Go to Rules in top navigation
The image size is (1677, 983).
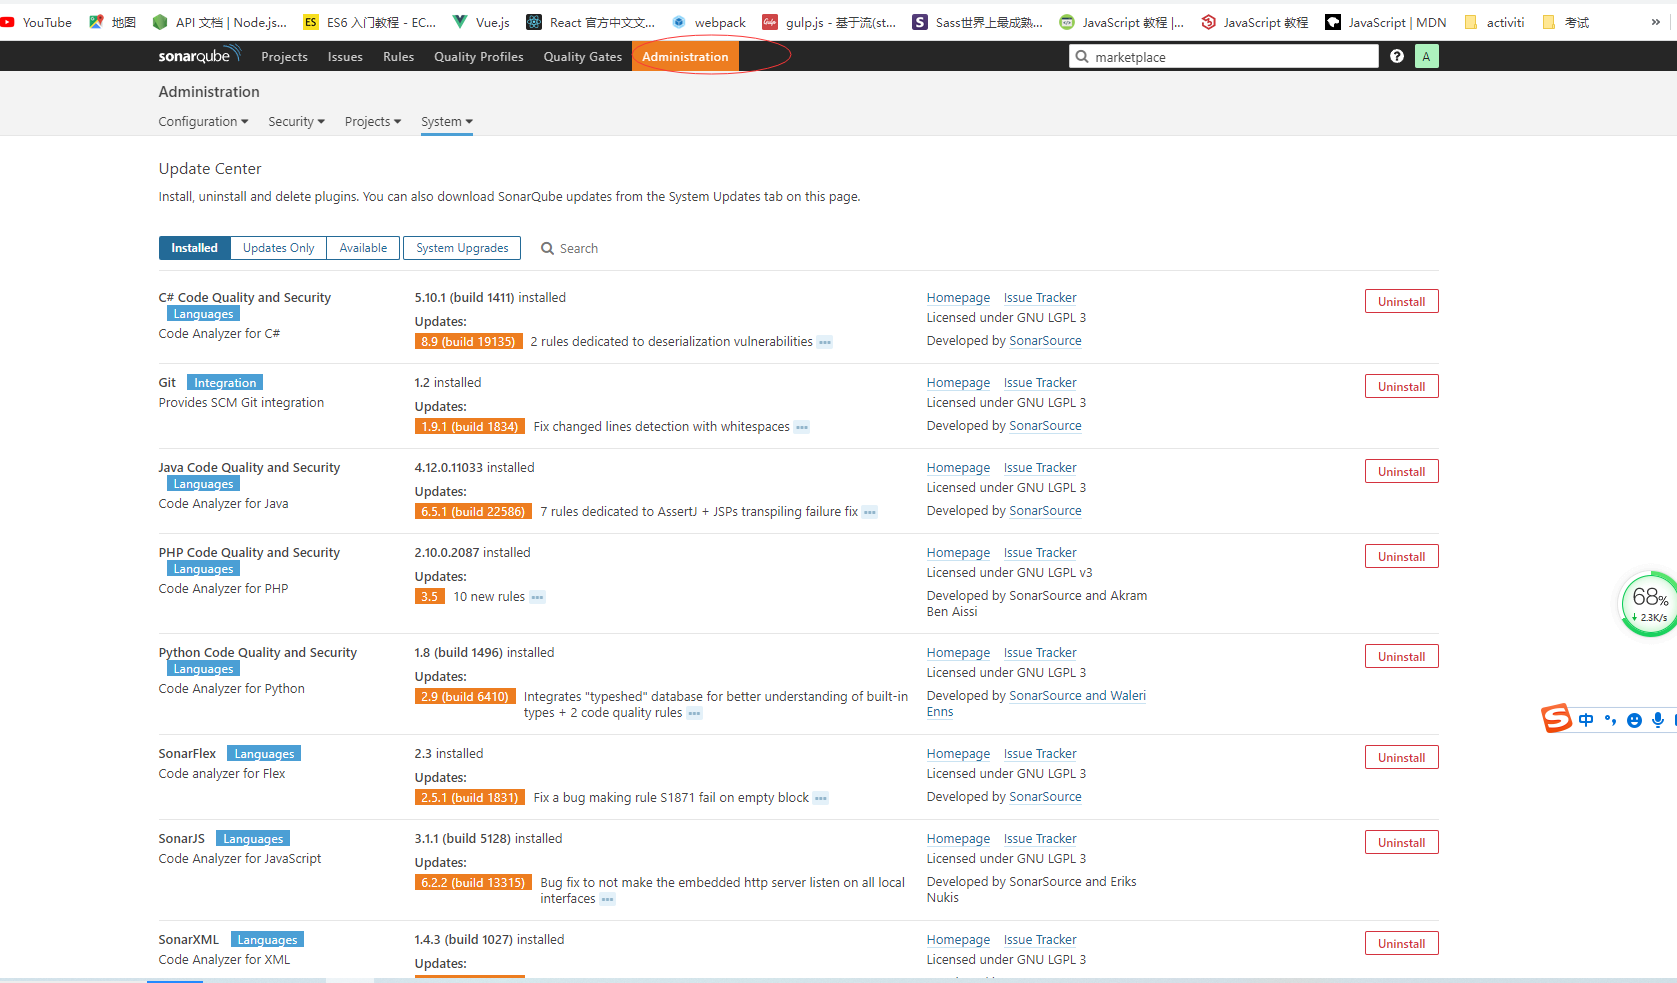(398, 57)
